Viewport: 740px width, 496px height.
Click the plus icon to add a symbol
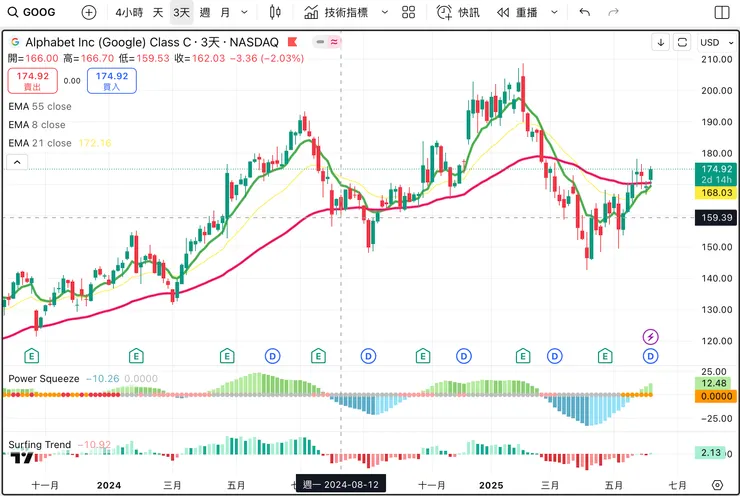89,12
